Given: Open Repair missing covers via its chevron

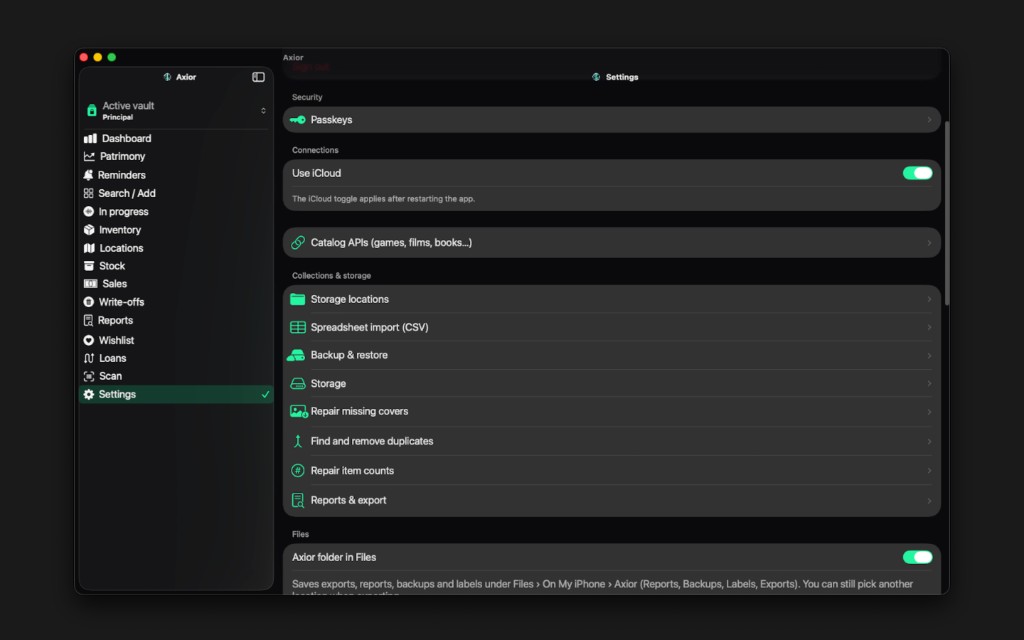Looking at the screenshot, I should coord(929,412).
